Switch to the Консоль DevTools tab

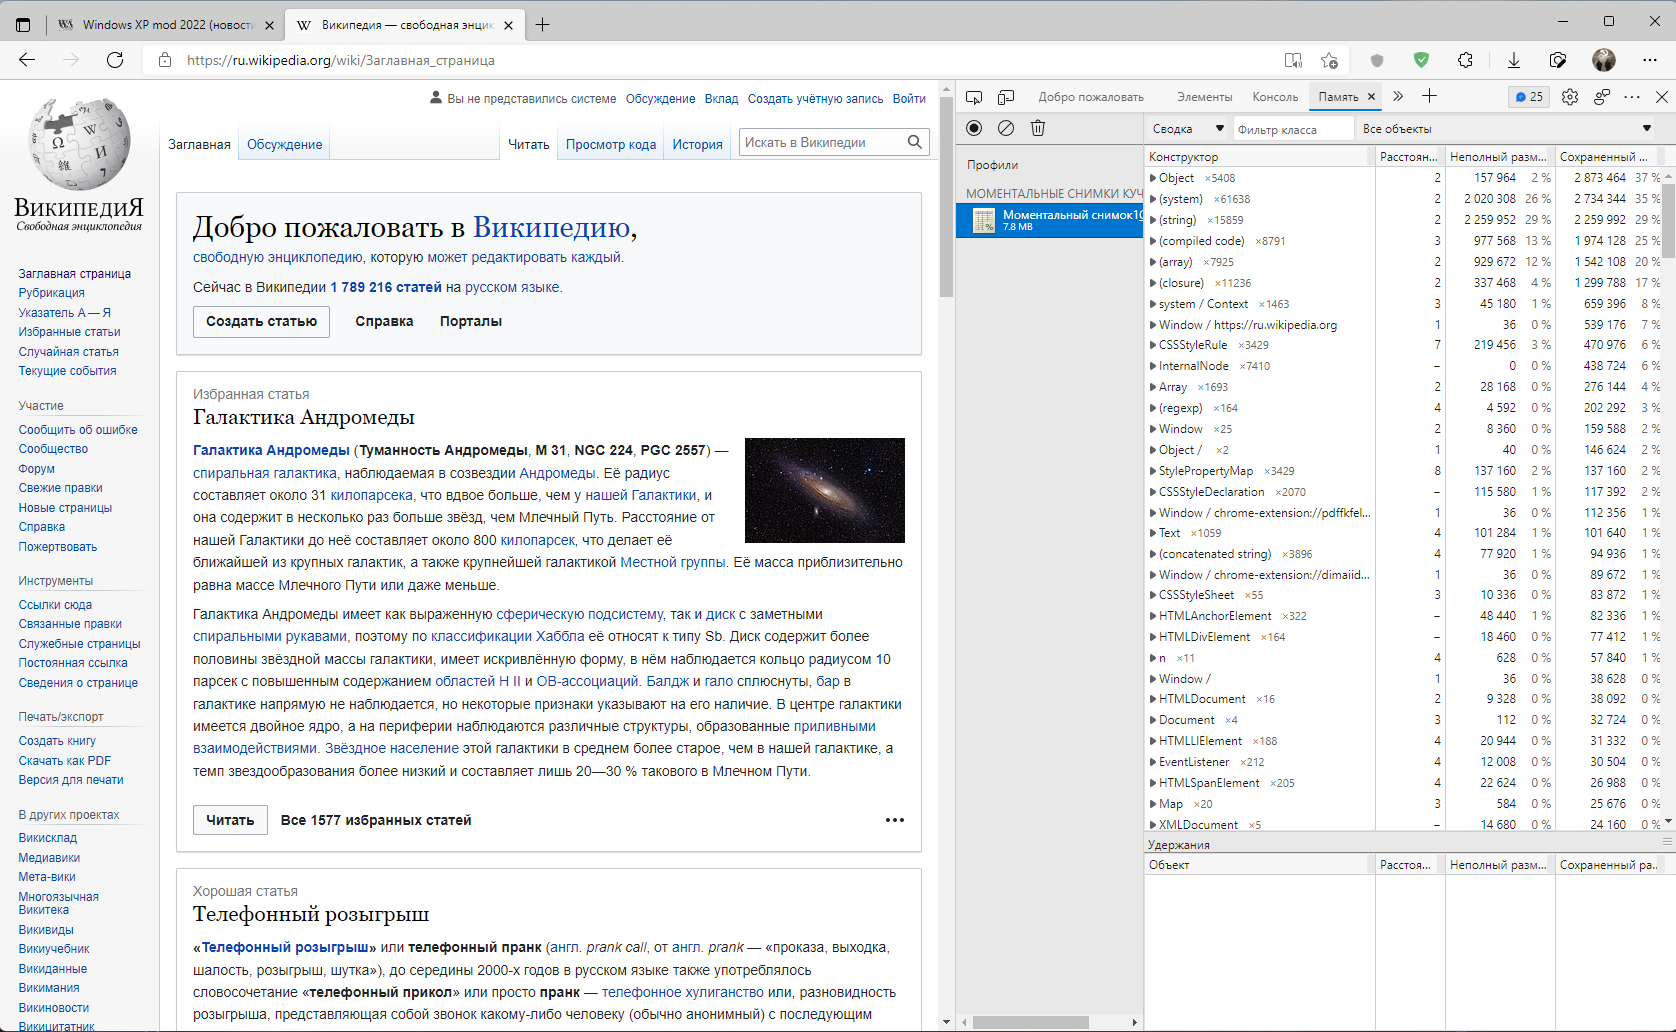[x=1275, y=97]
